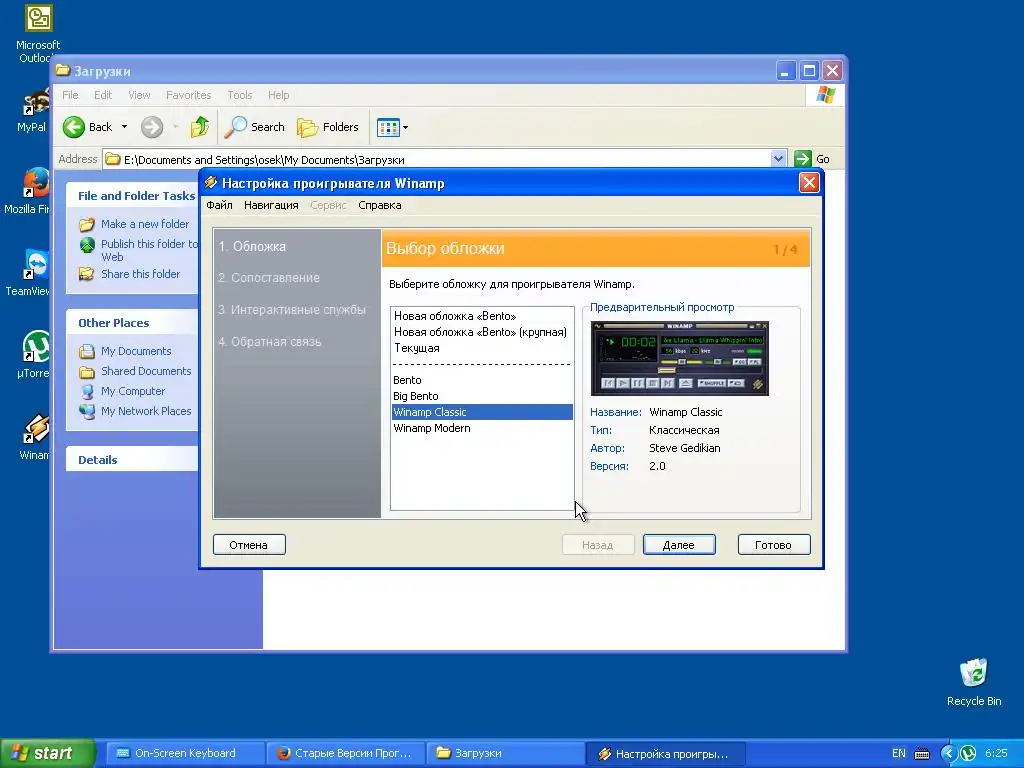This screenshot has width=1024, height=768.
Task: Select Текущая skin entry
Action: (482, 348)
